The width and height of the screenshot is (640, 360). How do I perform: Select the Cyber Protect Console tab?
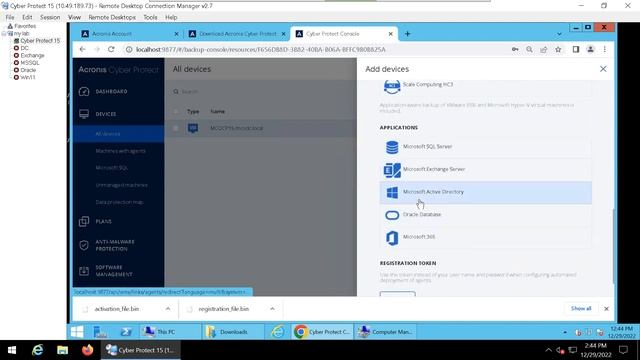344,34
